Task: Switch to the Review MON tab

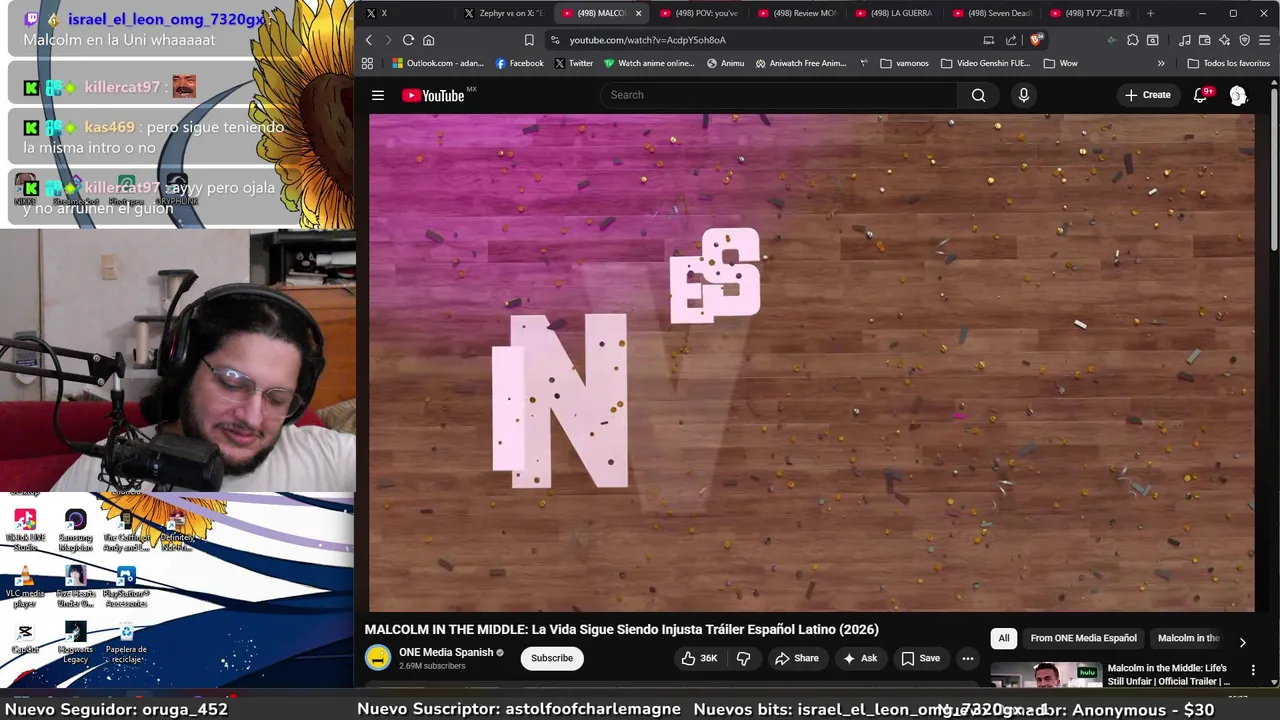Action: click(798, 13)
